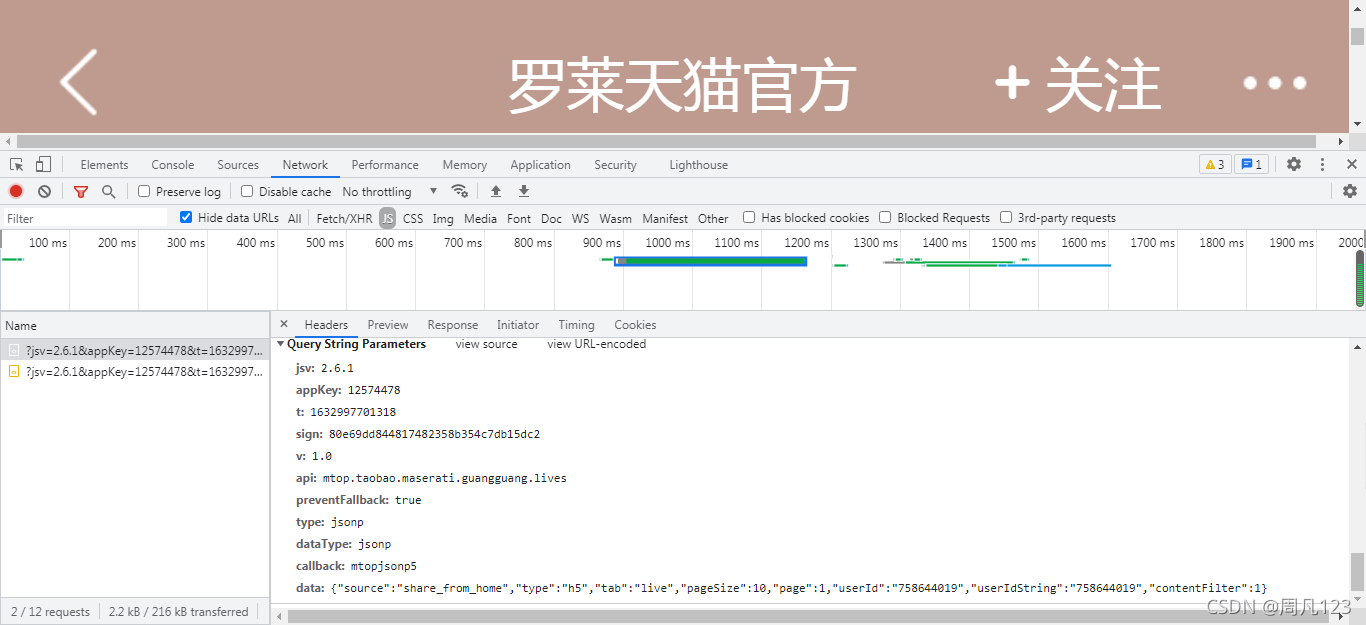1366x625 pixels.
Task: Filter requests by Font
Action: point(519,218)
